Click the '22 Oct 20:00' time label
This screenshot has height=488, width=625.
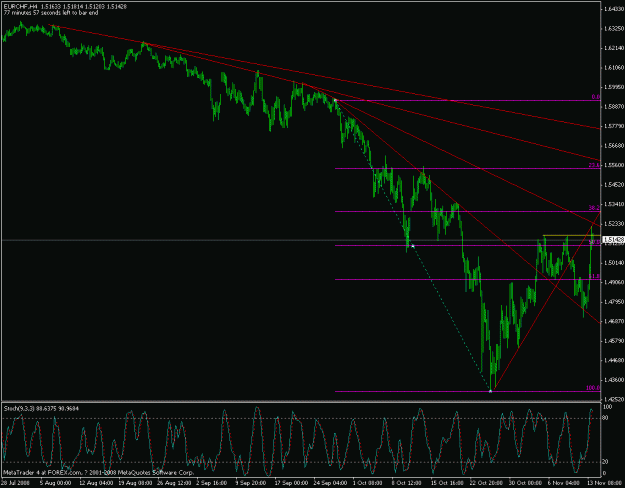click(486, 483)
